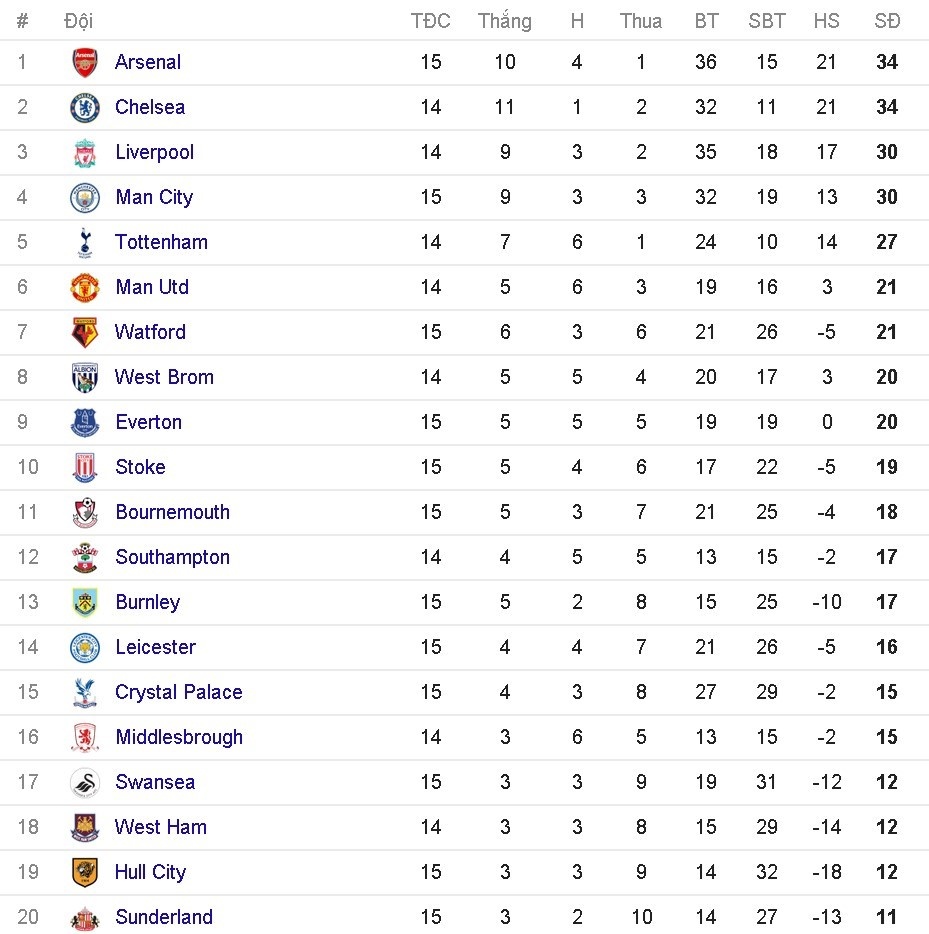
Task: Click the TĐC matches played header
Action: [431, 21]
